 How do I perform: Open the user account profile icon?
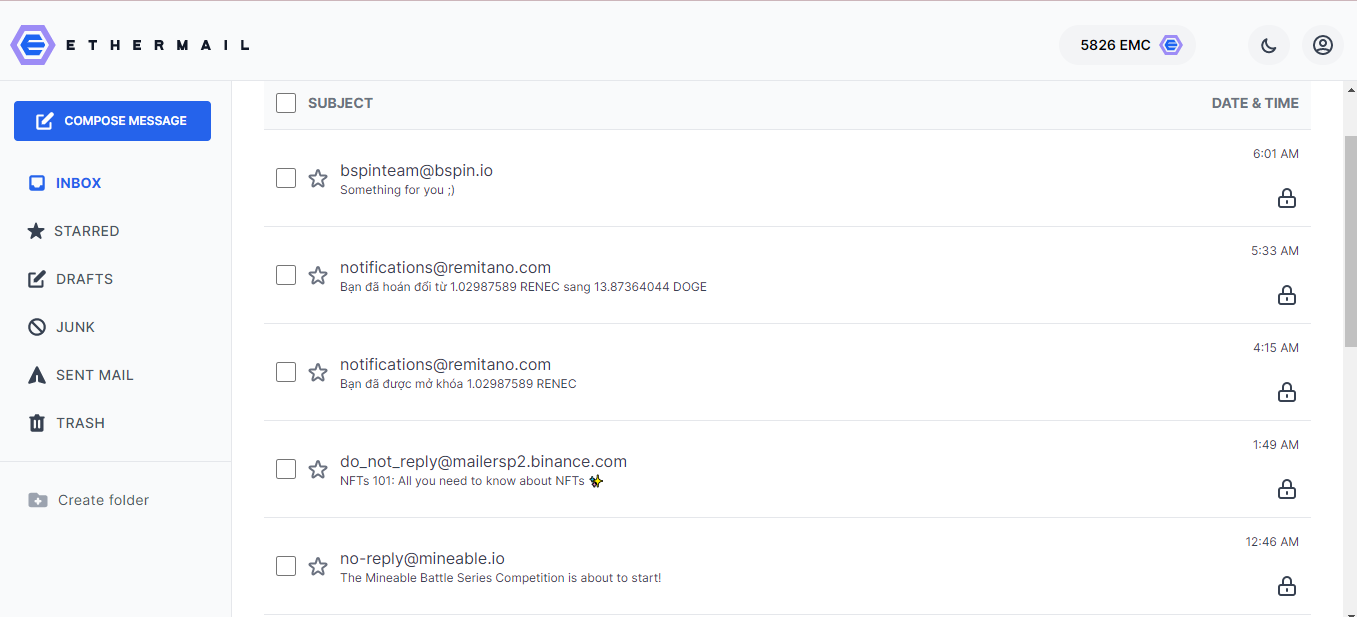pyautogui.click(x=1323, y=45)
